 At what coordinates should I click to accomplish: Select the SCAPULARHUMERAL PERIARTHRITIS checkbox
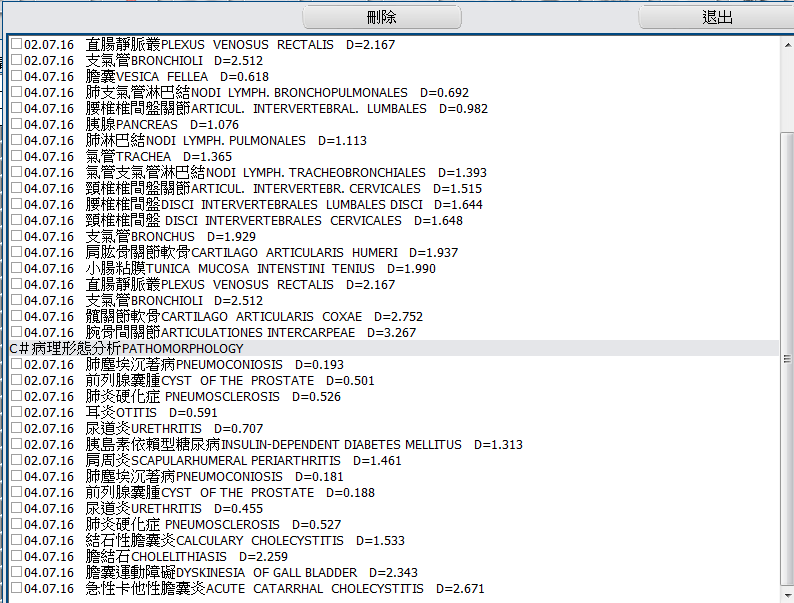(16, 461)
